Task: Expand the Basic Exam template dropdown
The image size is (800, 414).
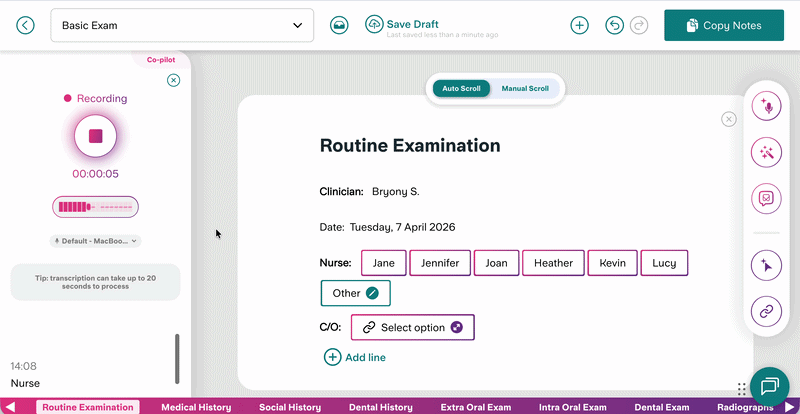Action: (x=182, y=26)
